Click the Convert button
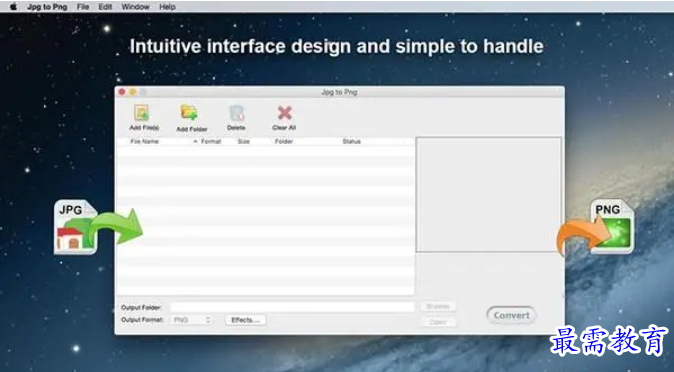674x372 pixels. point(511,315)
